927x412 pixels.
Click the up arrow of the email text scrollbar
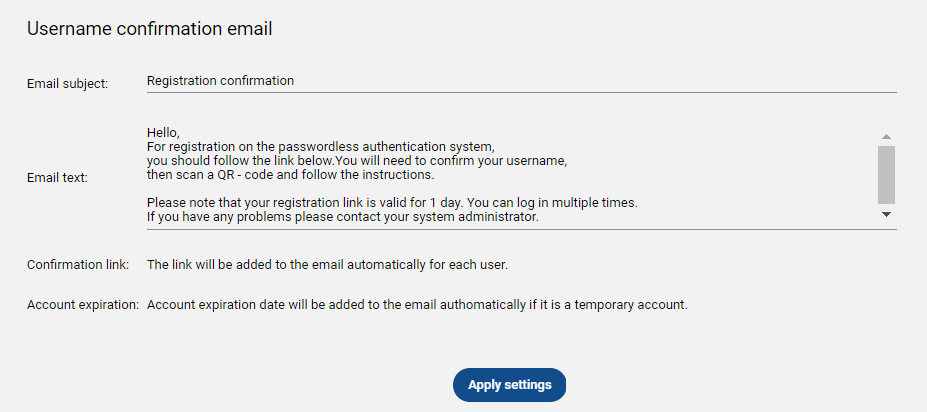tap(886, 136)
